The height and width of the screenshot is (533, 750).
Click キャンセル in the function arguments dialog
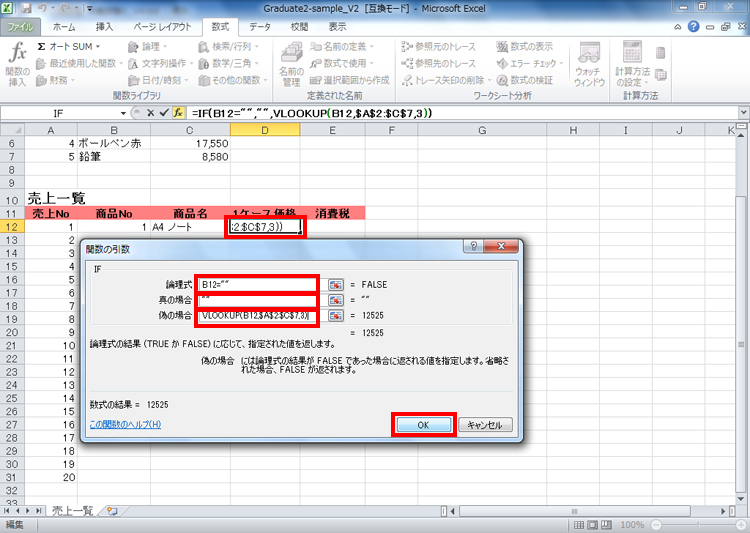485,425
